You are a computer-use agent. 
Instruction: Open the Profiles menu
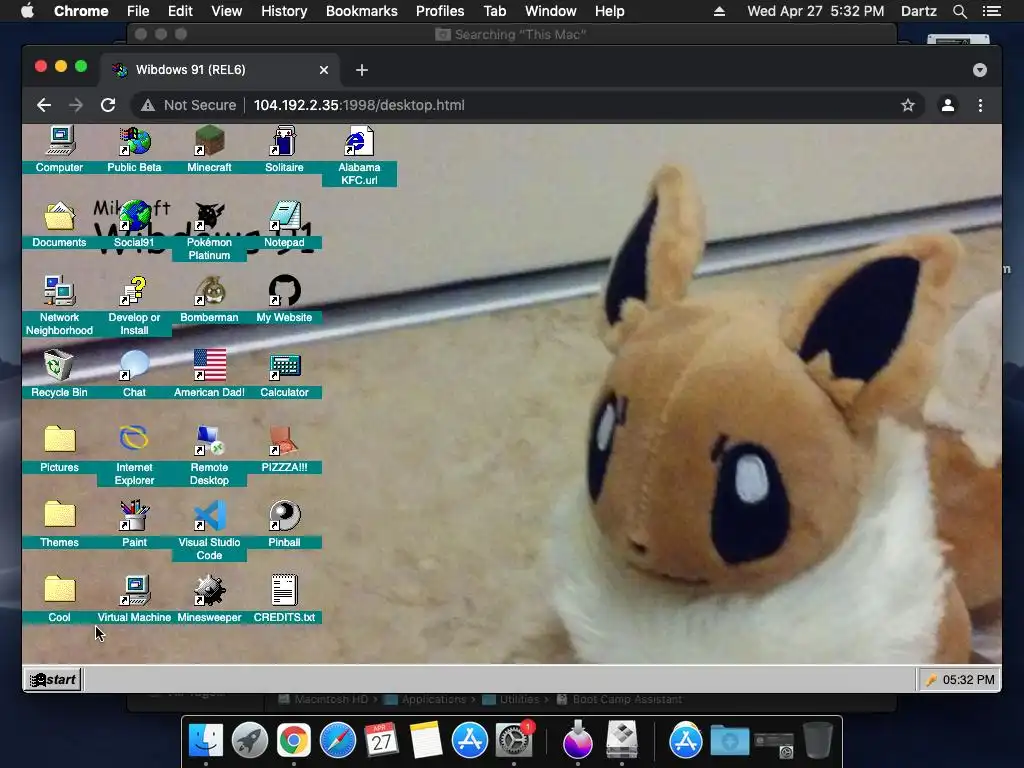(440, 11)
